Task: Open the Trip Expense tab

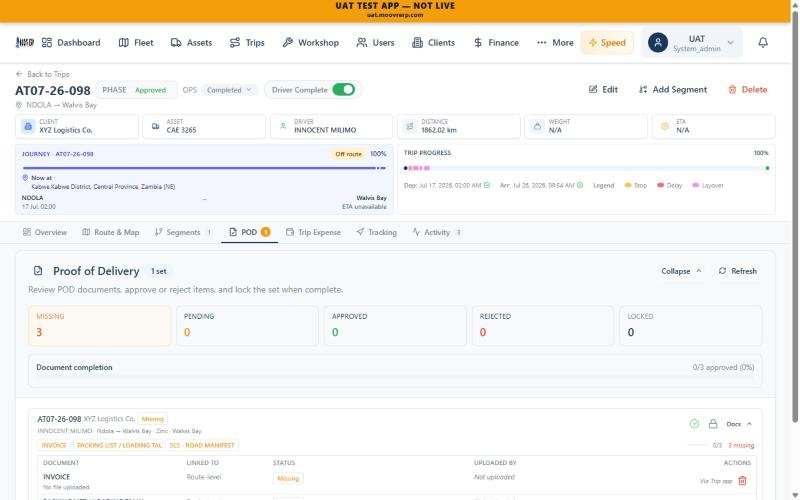Action: click(313, 232)
